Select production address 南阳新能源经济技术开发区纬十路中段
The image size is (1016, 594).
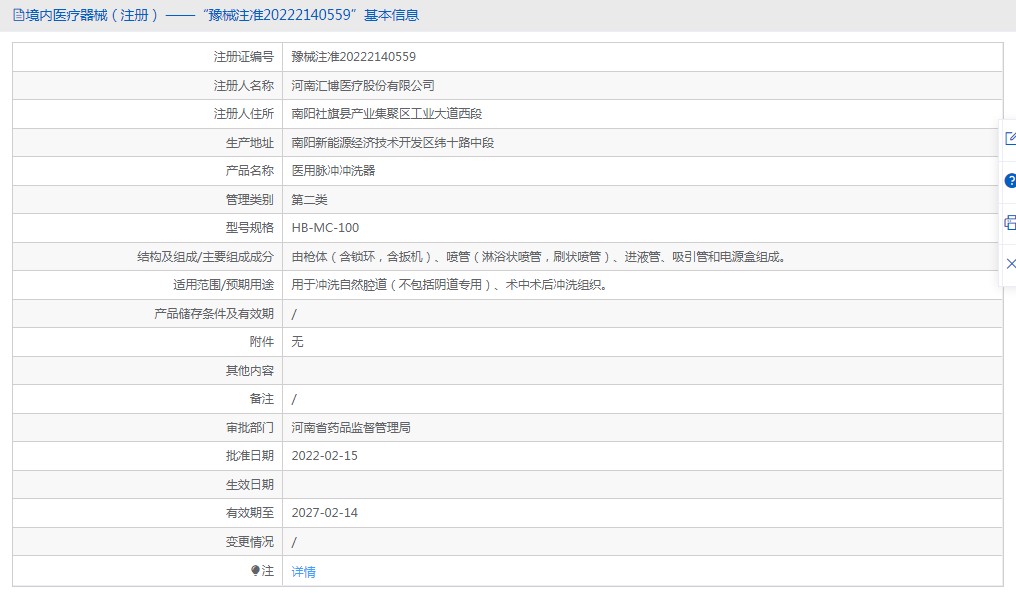point(393,143)
